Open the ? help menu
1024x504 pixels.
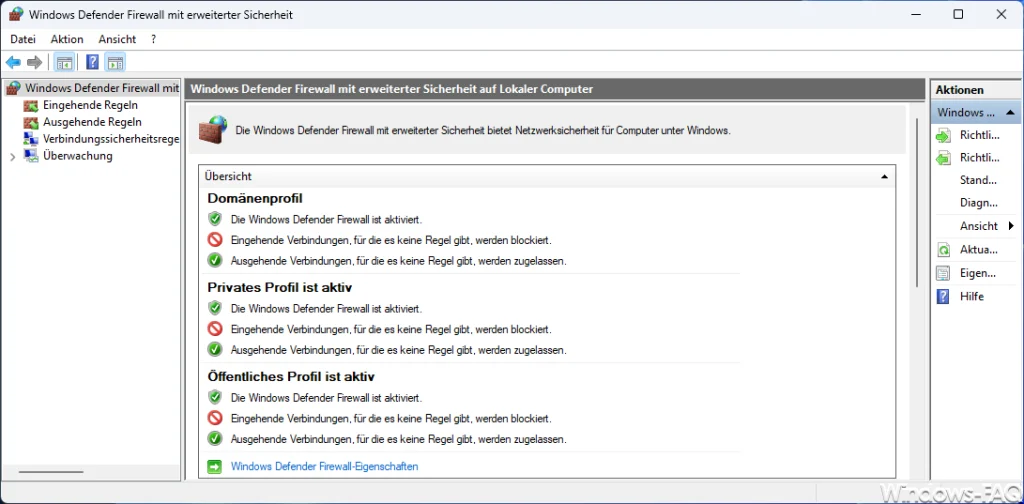coord(153,39)
